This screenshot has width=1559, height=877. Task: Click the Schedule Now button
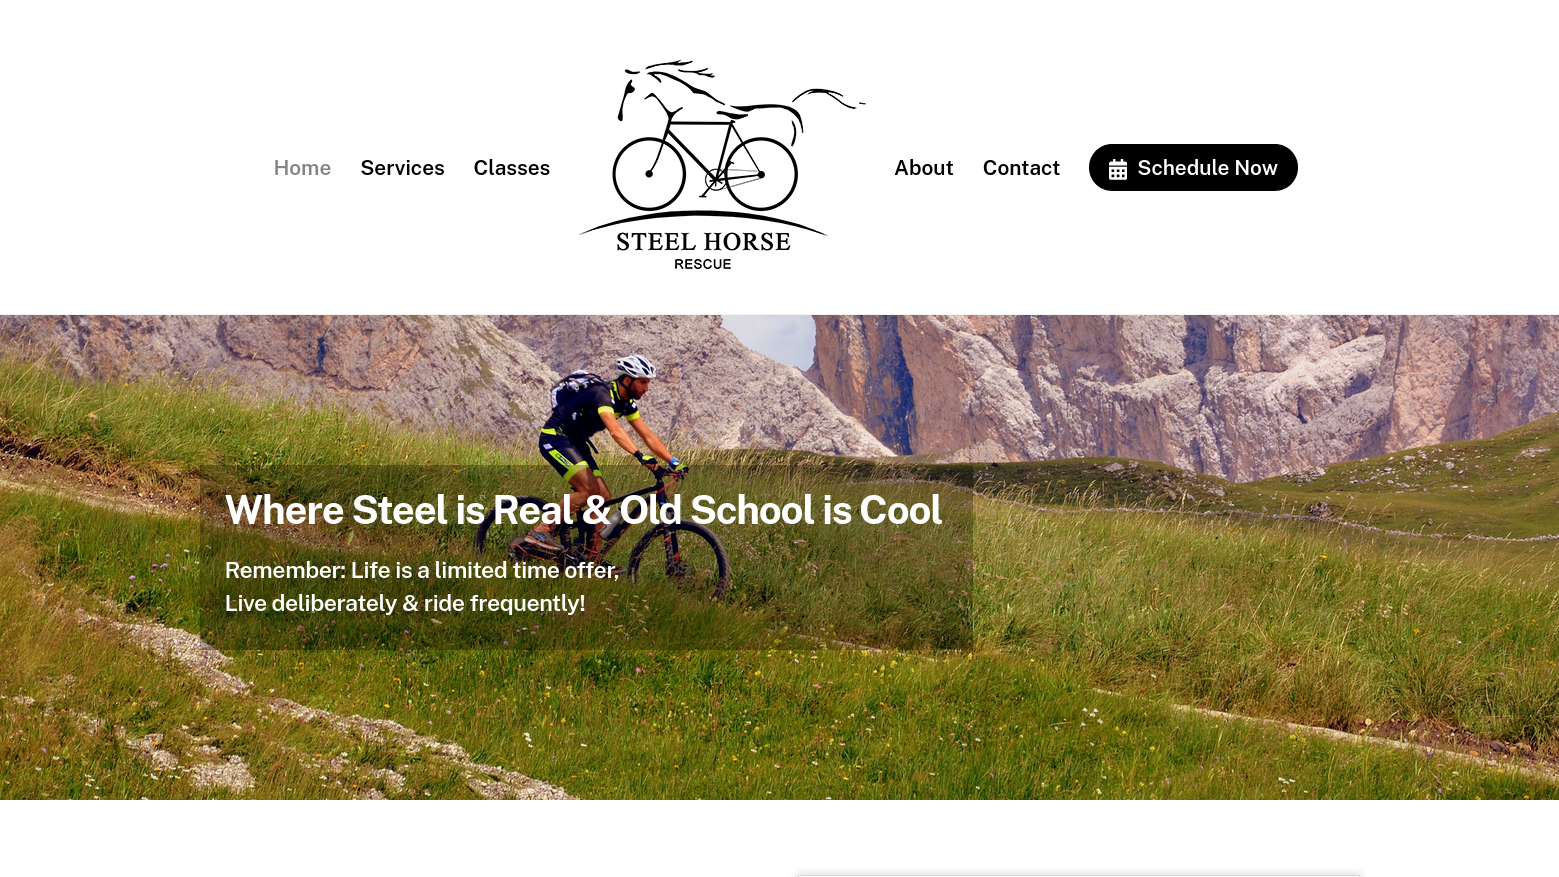coord(1193,168)
